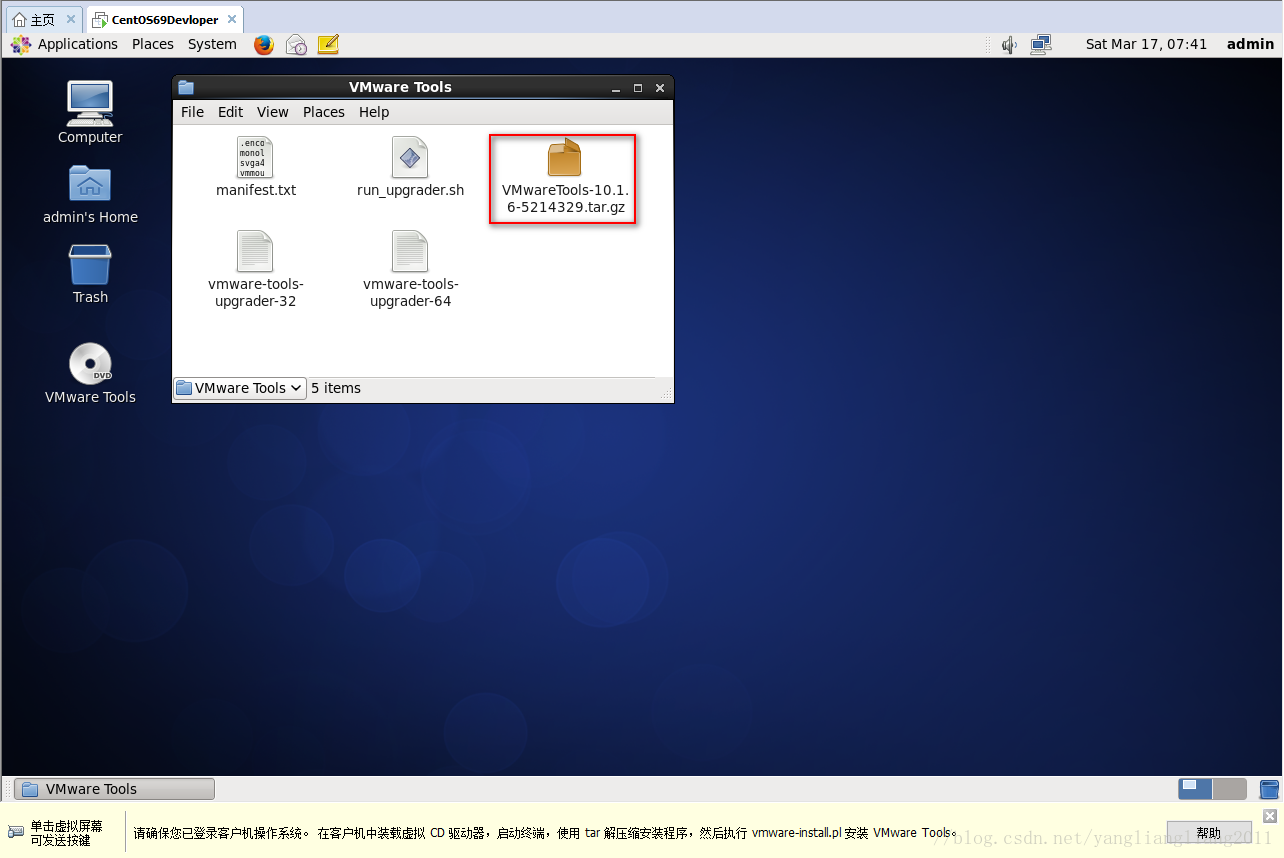Click the keyboard icon in VMware hint bar

pos(16,832)
